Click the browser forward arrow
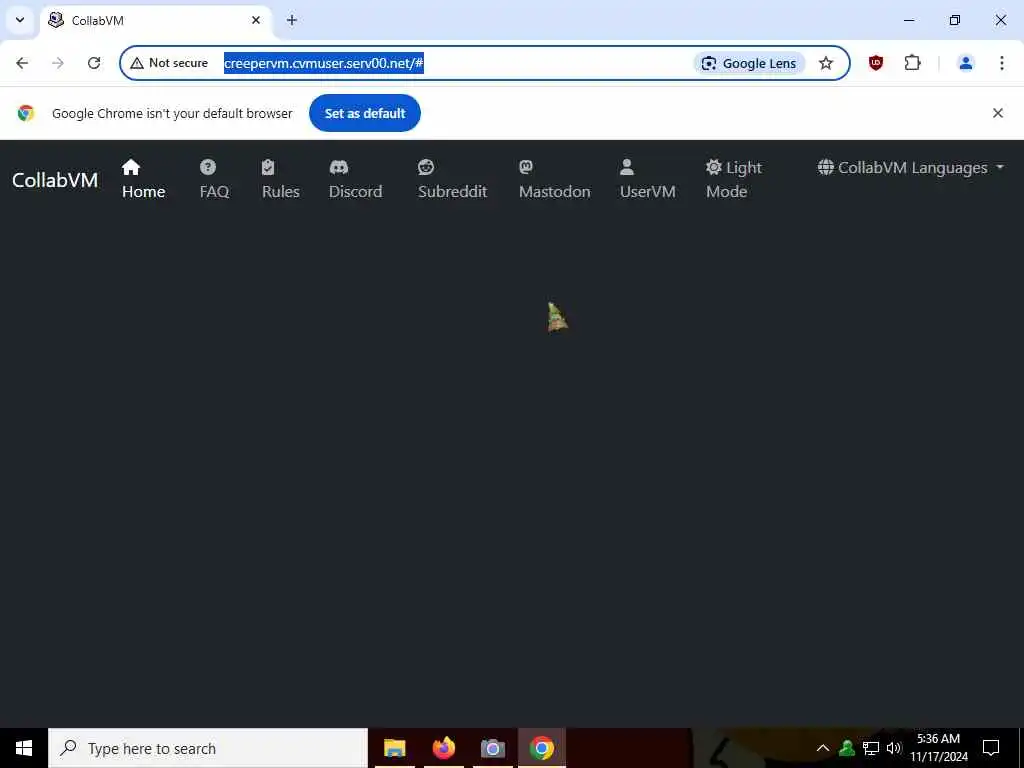Viewport: 1024px width, 768px height. point(58,63)
